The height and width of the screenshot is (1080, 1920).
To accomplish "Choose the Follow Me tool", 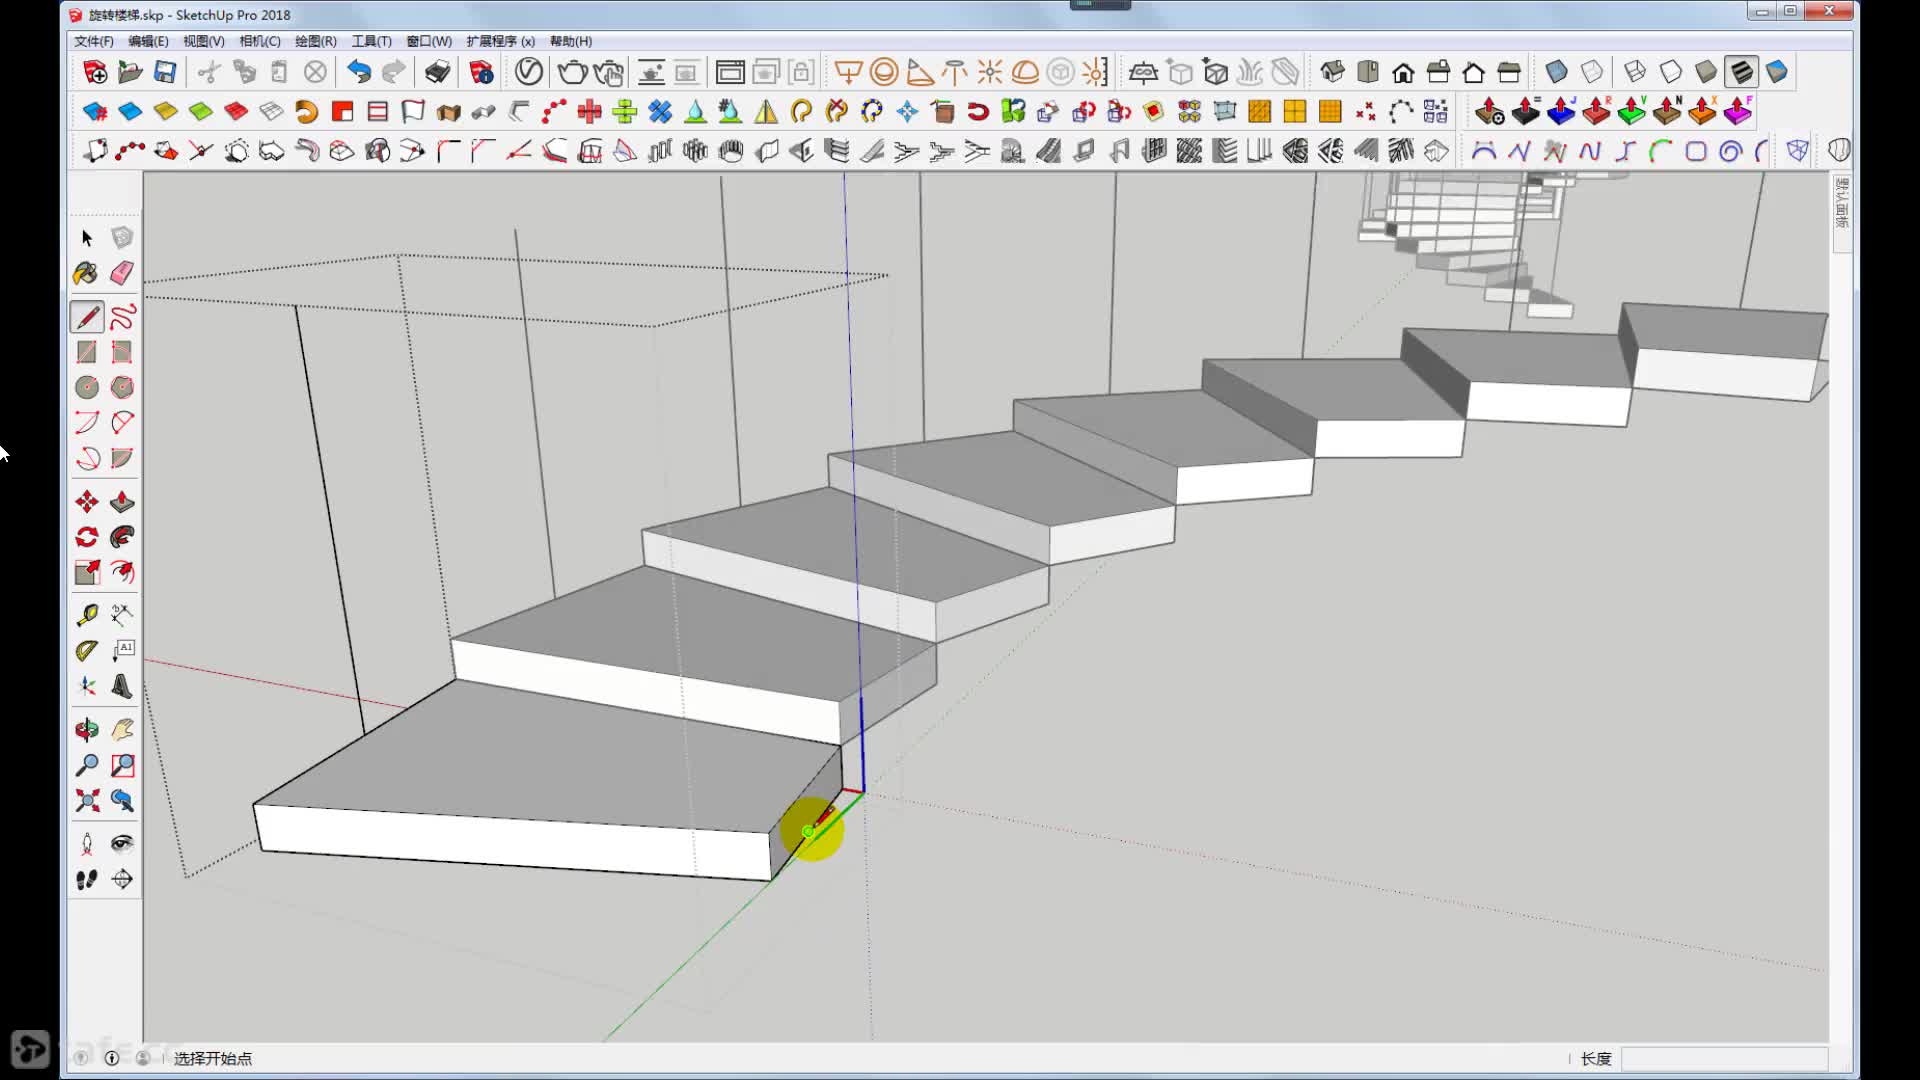I will [x=122, y=537].
